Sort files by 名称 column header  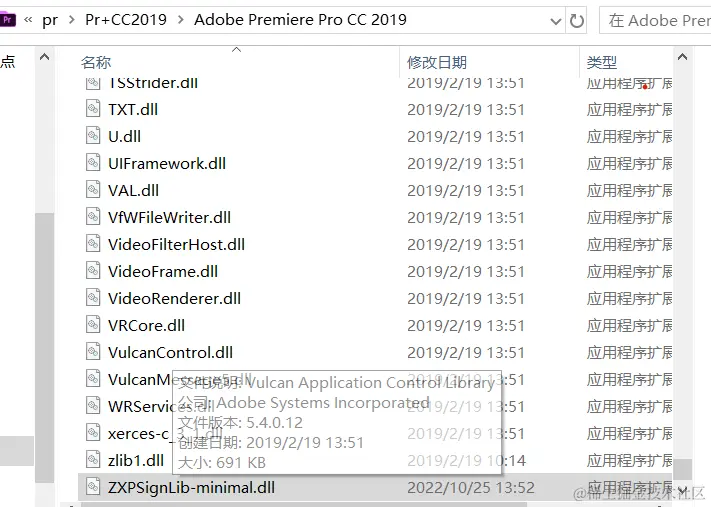coord(96,62)
